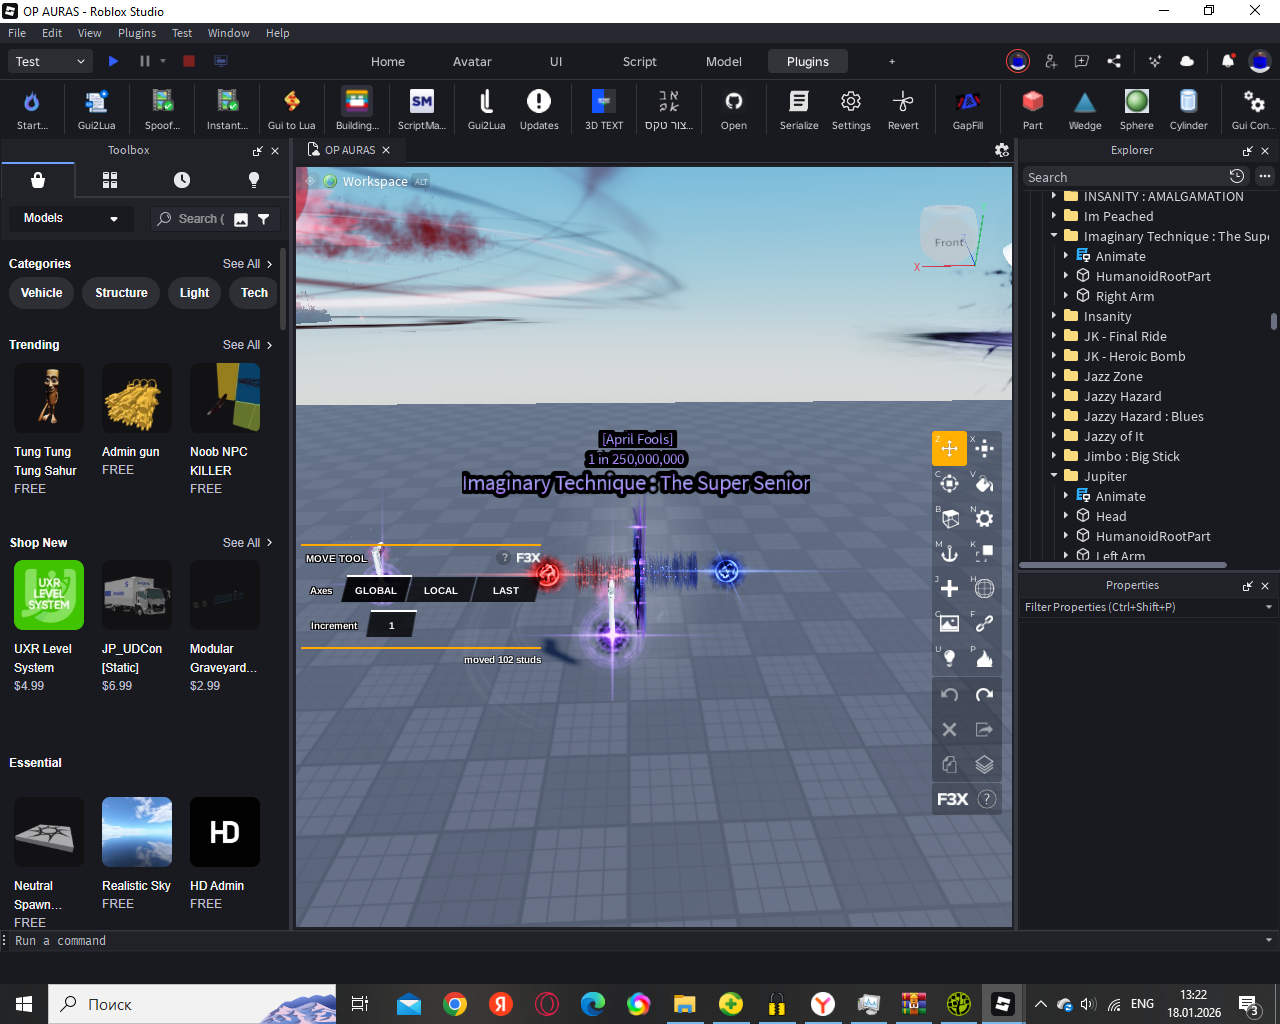1280x1024 pixels.
Task: Open the 3D TEXT plugin
Action: [604, 108]
